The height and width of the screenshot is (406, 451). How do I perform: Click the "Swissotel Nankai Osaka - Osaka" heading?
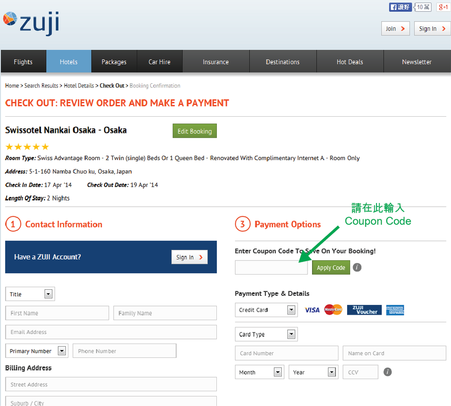(x=66, y=130)
